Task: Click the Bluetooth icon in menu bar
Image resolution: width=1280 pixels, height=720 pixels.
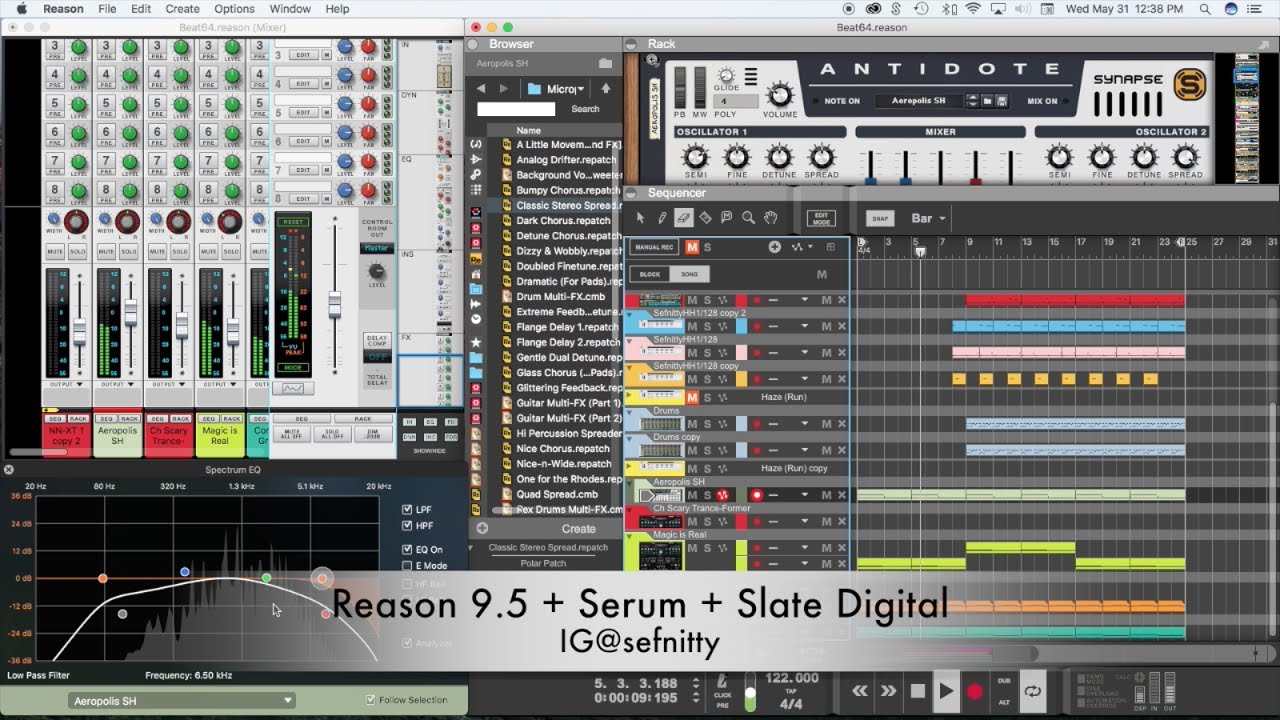Action: pos(948,9)
